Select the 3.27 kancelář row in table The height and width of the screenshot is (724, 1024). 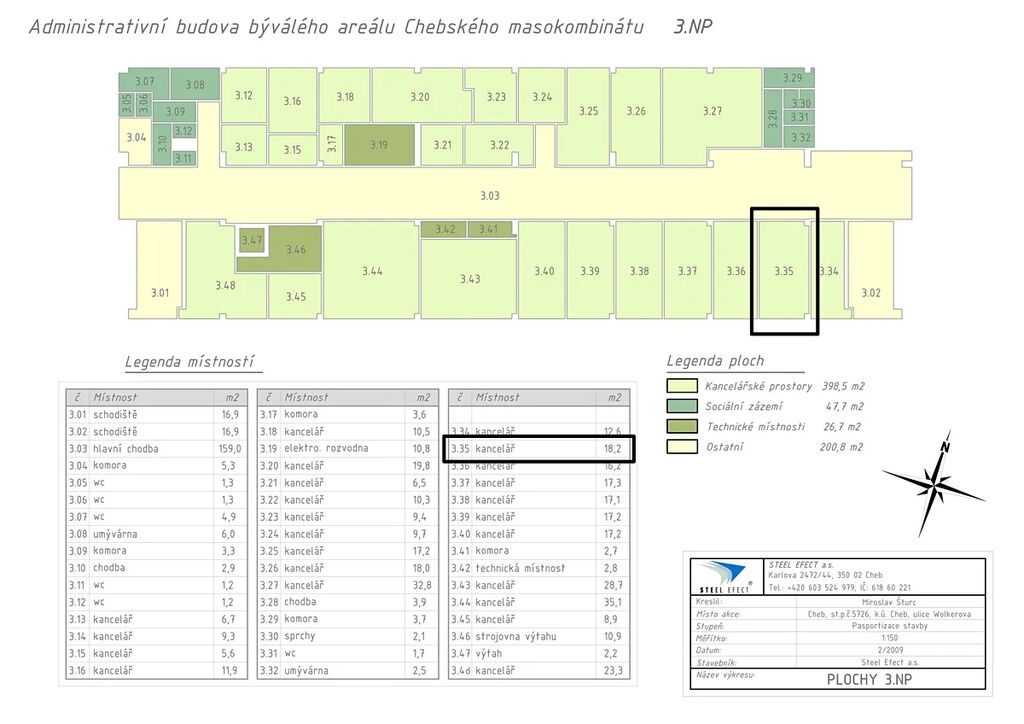point(347,585)
